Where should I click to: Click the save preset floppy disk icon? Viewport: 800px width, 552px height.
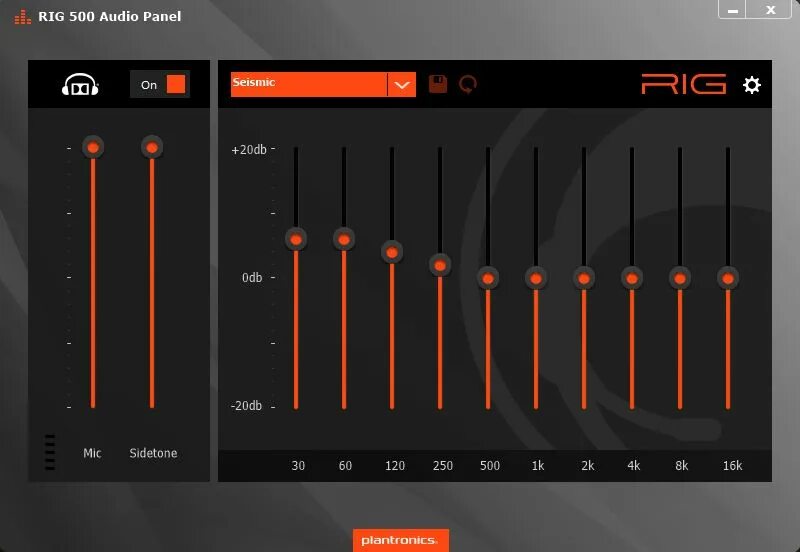(x=438, y=84)
